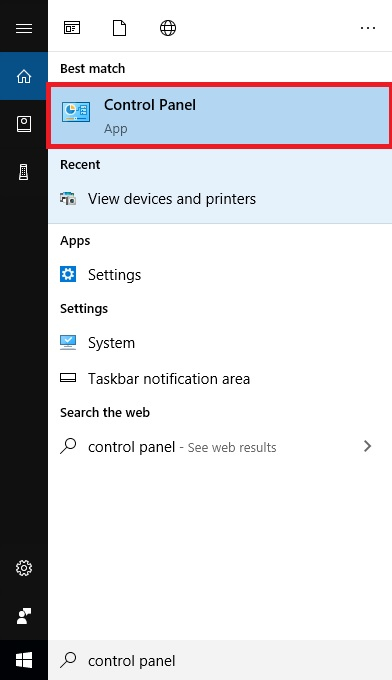The width and height of the screenshot is (392, 680).
Task: Open View devices and printers recent item
Action: 220,199
